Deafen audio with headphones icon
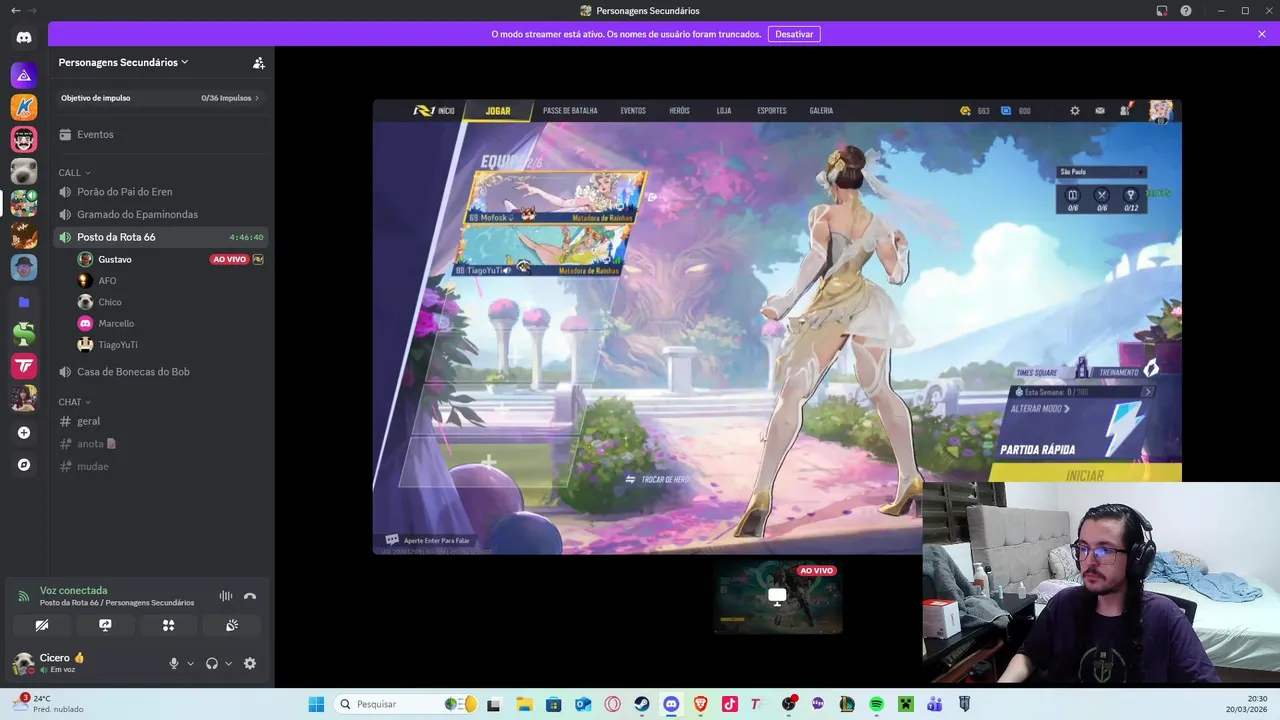1280x720 pixels. click(x=212, y=663)
